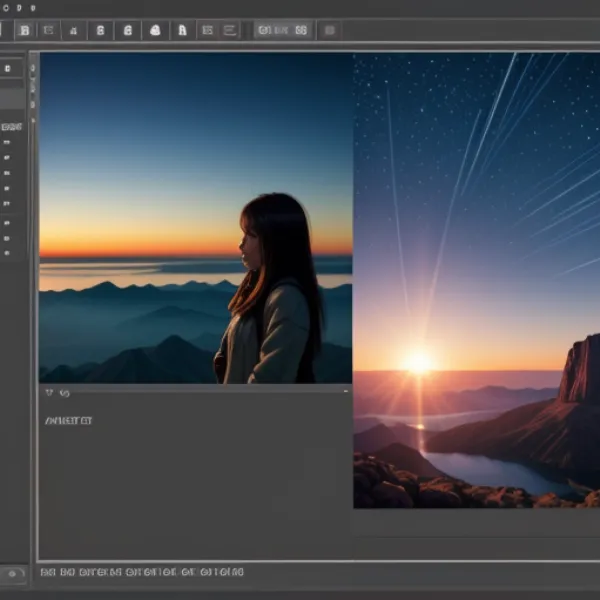This screenshot has width=600, height=600.
Task: Click the first toolbar icon with letter B
Action: click(26, 30)
